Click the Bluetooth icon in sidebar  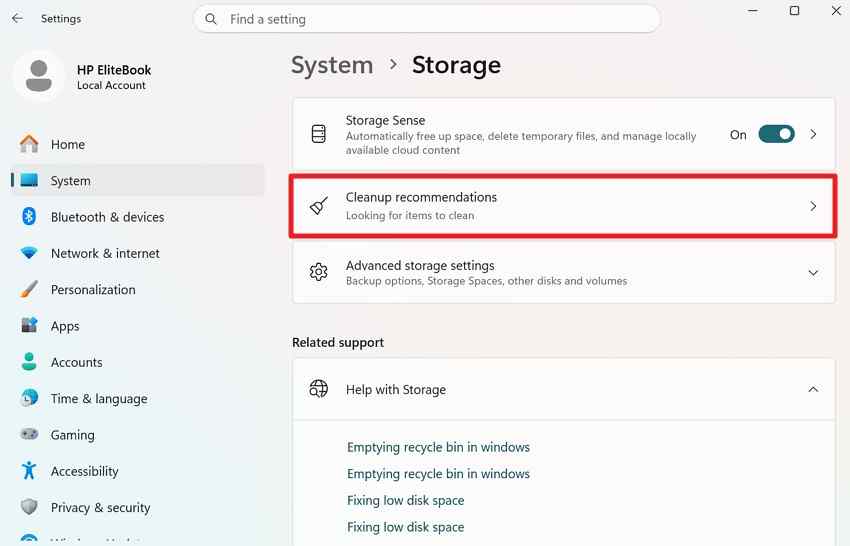point(29,216)
